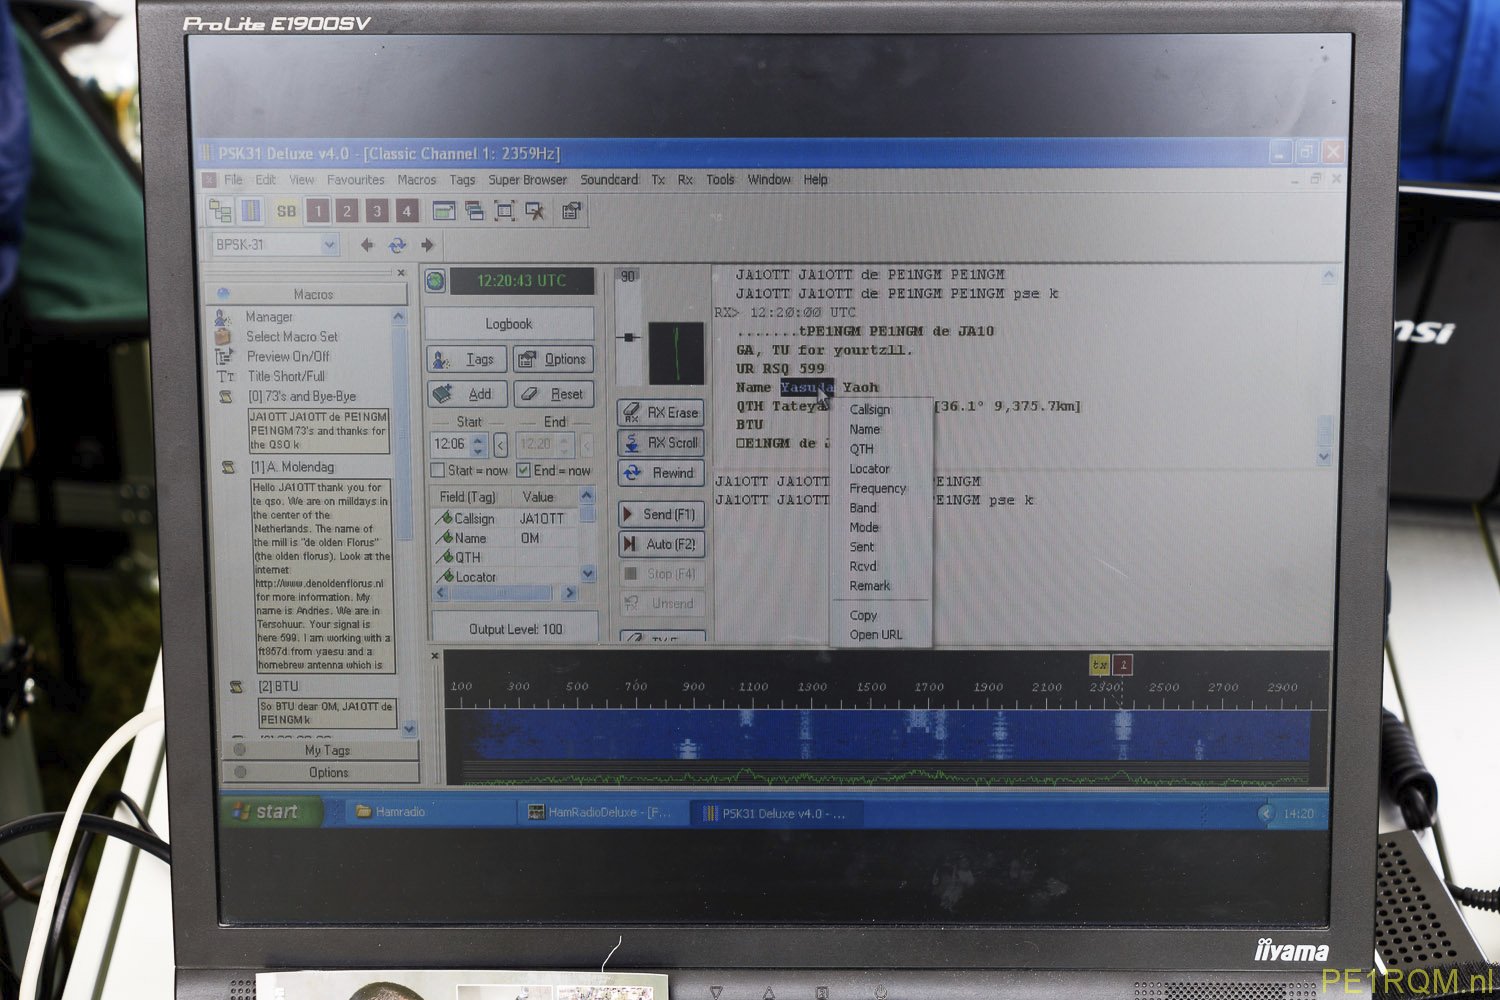Viewport: 1500px width, 1000px height.
Task: Open the Macros Manager icon
Action: 223,317
